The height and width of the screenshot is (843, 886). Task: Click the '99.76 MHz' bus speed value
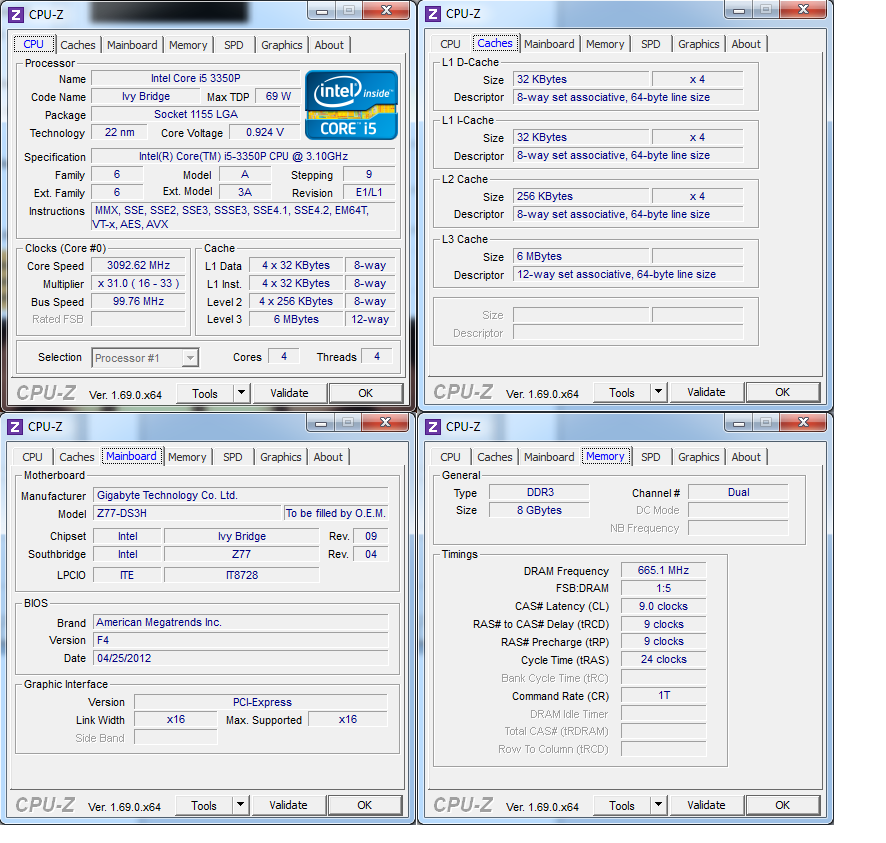(x=138, y=302)
